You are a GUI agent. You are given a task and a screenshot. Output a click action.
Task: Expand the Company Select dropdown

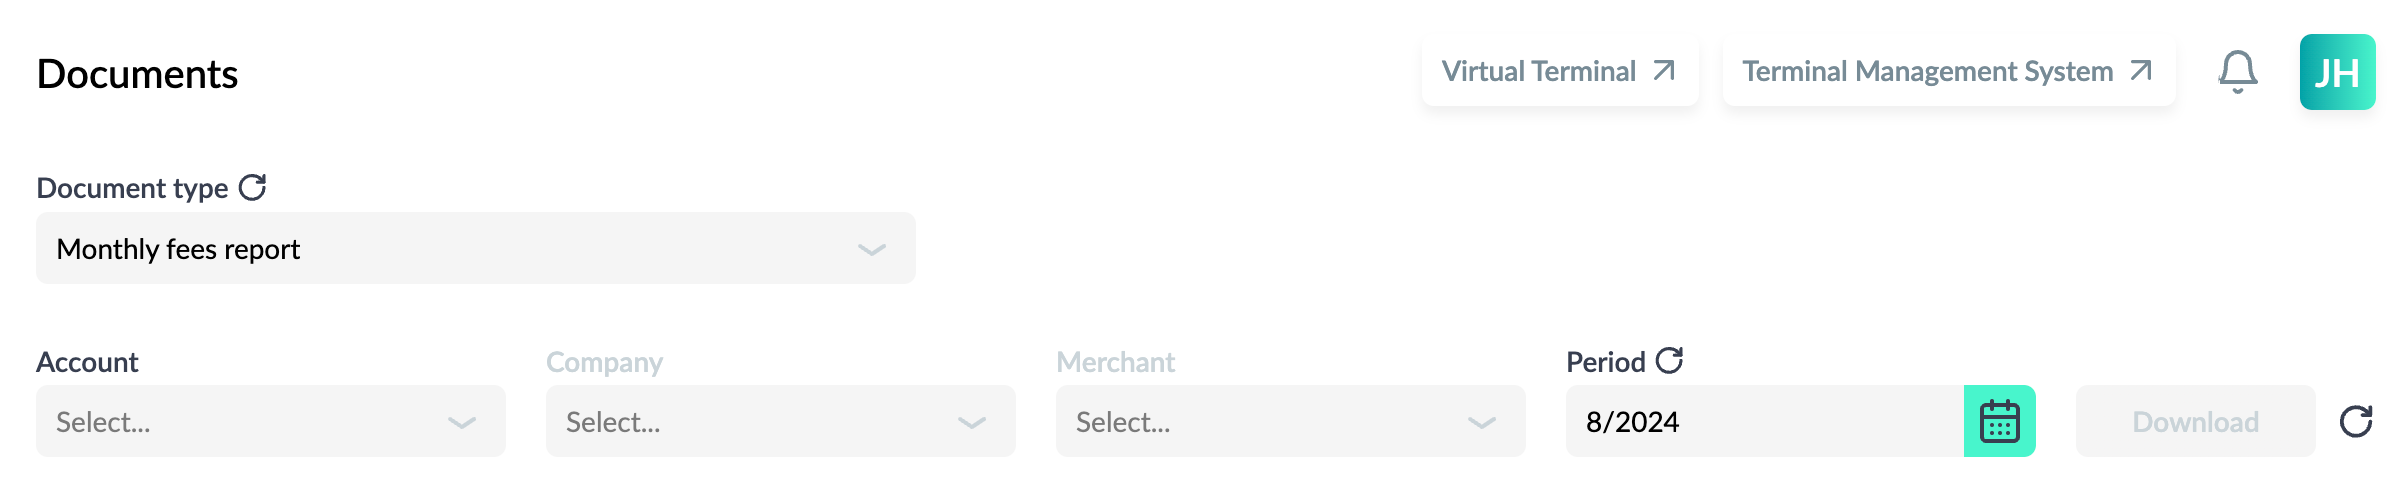(781, 421)
